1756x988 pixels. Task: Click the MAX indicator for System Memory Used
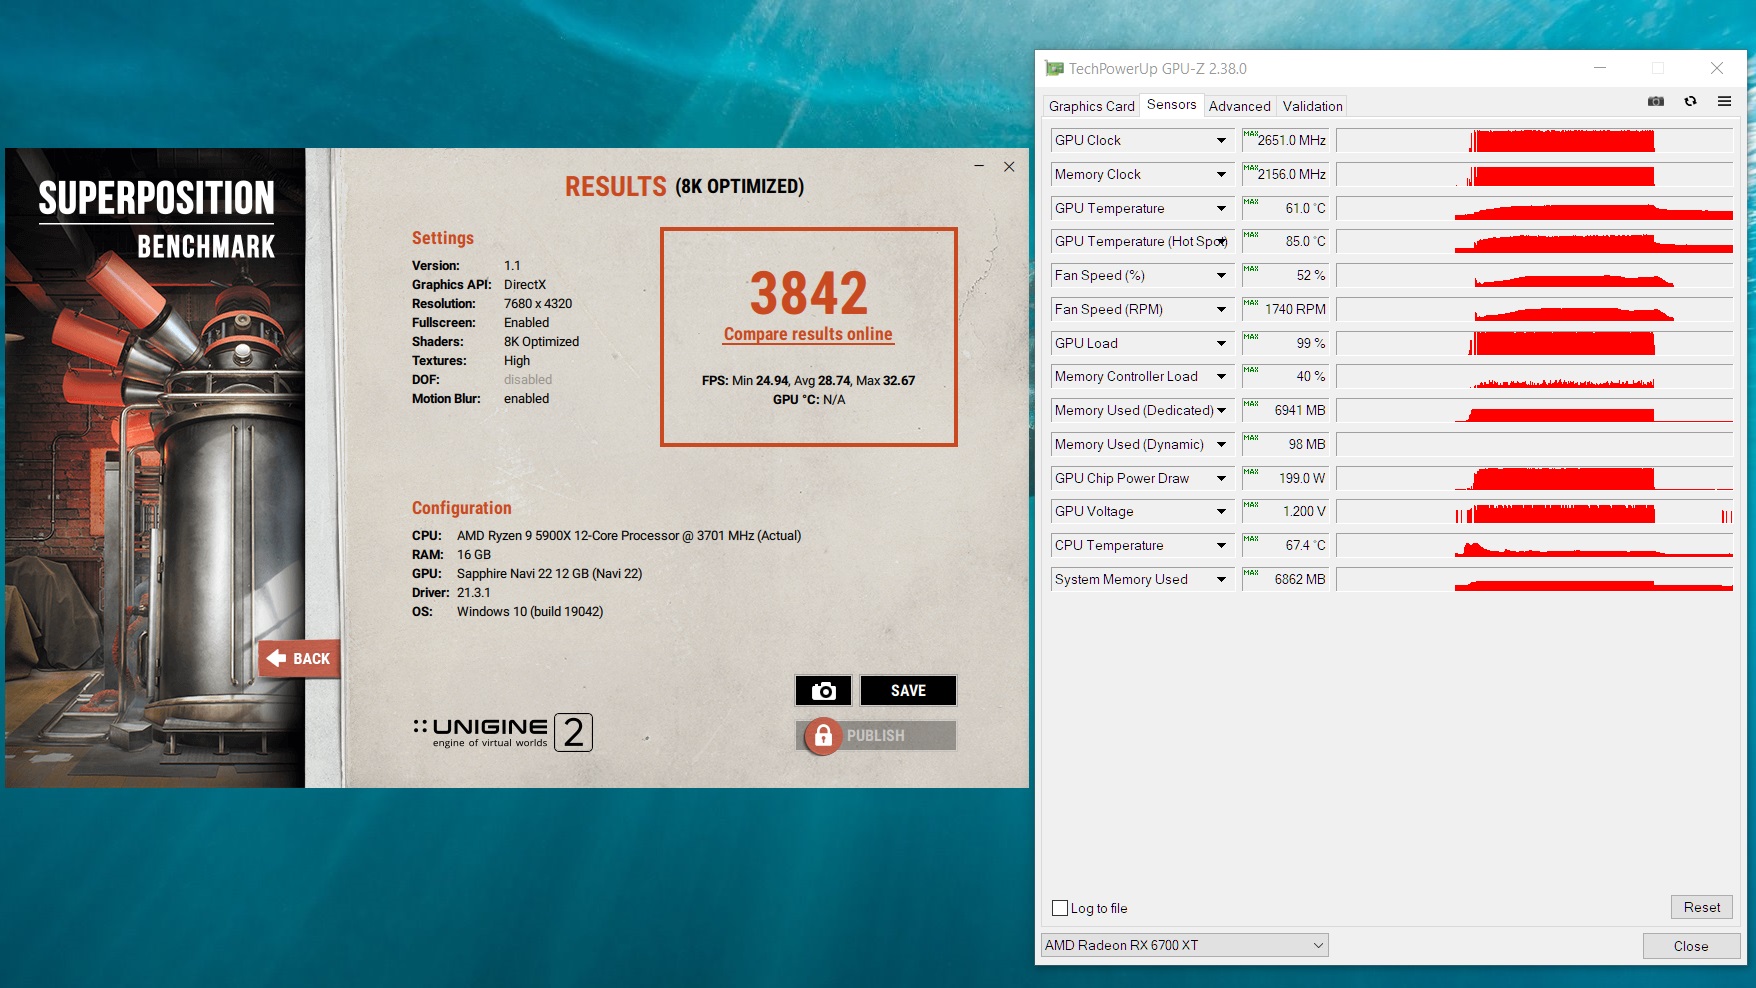pyautogui.click(x=1251, y=572)
